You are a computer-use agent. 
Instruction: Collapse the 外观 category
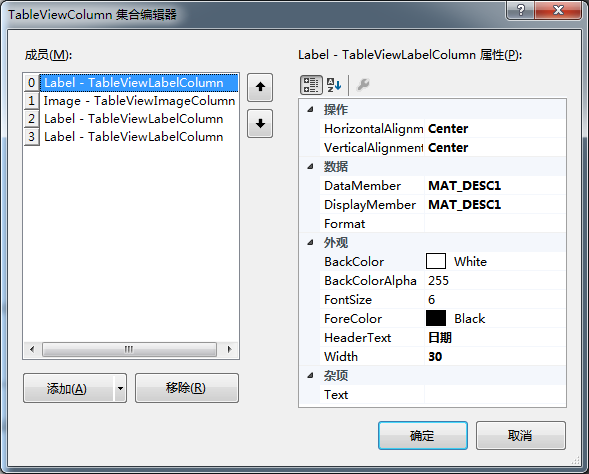point(310,243)
